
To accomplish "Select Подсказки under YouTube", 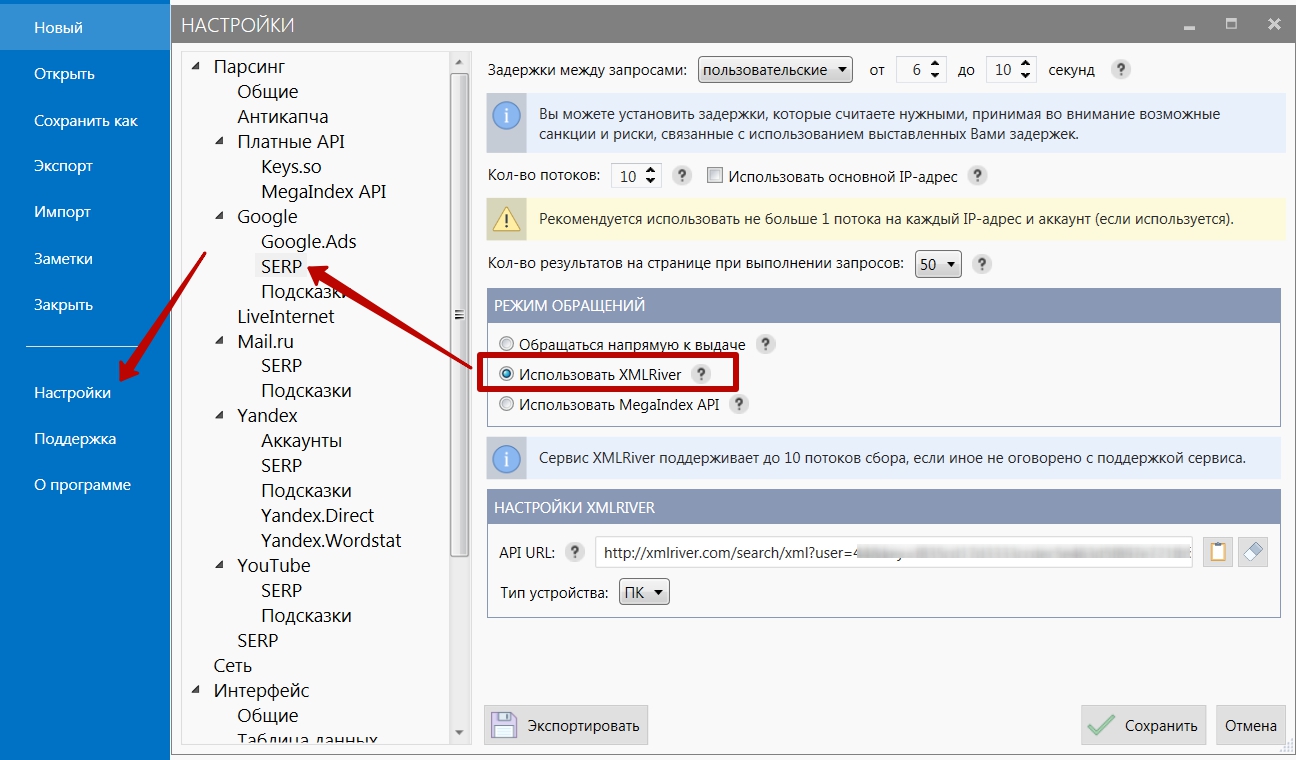I will point(306,616).
